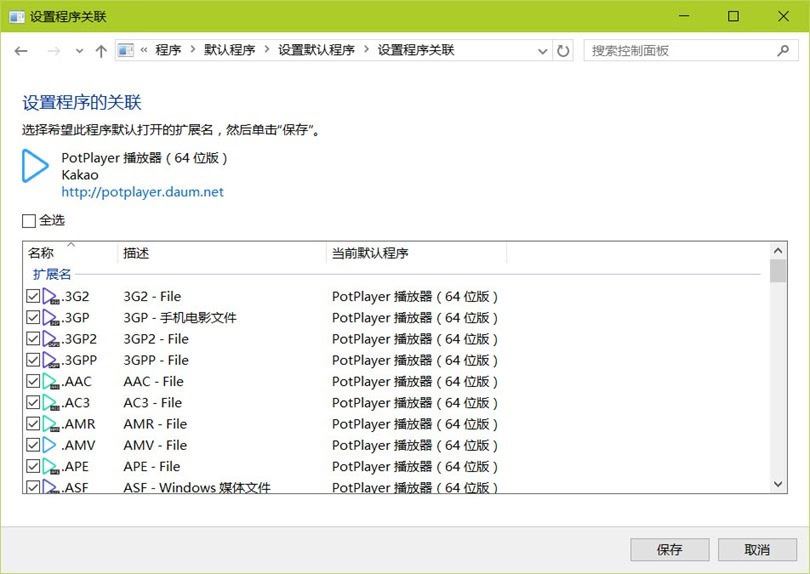Screen dimensions: 810x574
Task: Toggle the 全选 select-all checkbox
Action: [x=29, y=220]
